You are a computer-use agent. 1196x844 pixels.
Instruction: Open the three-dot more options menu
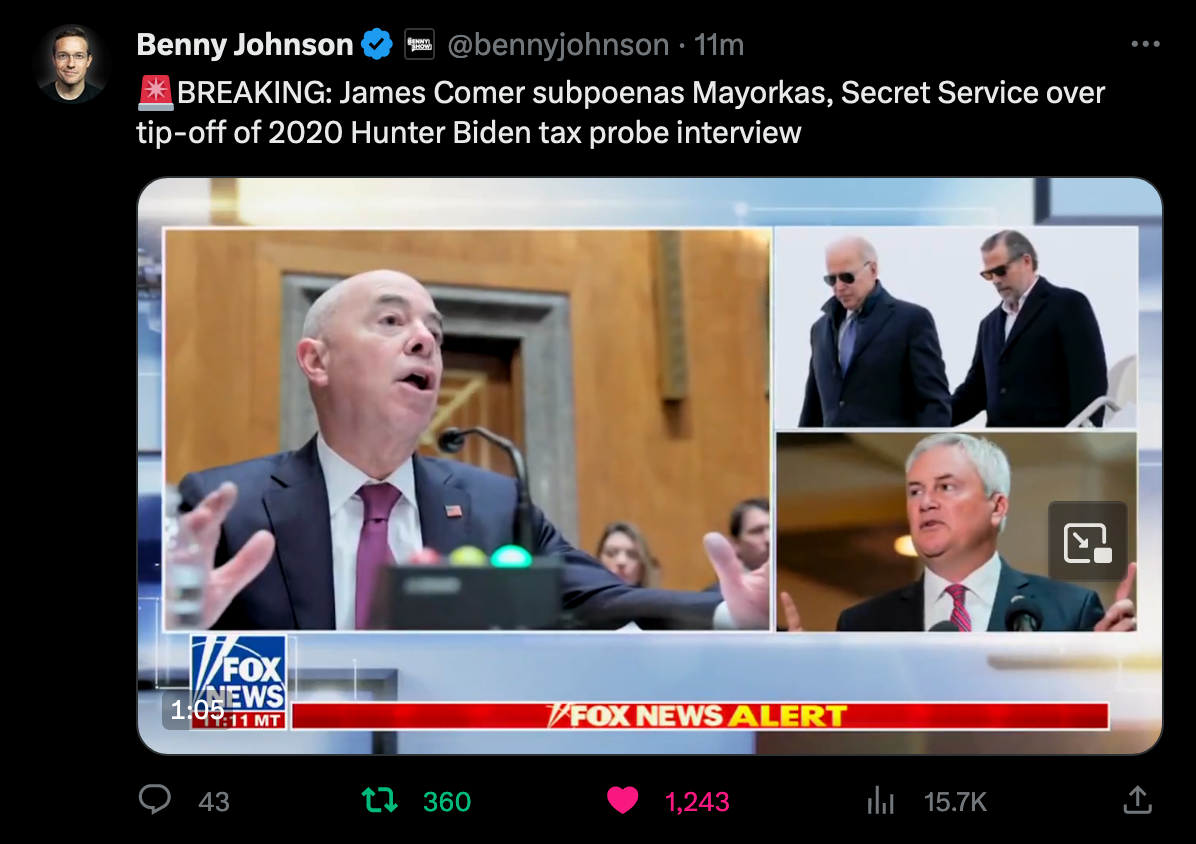1146,44
